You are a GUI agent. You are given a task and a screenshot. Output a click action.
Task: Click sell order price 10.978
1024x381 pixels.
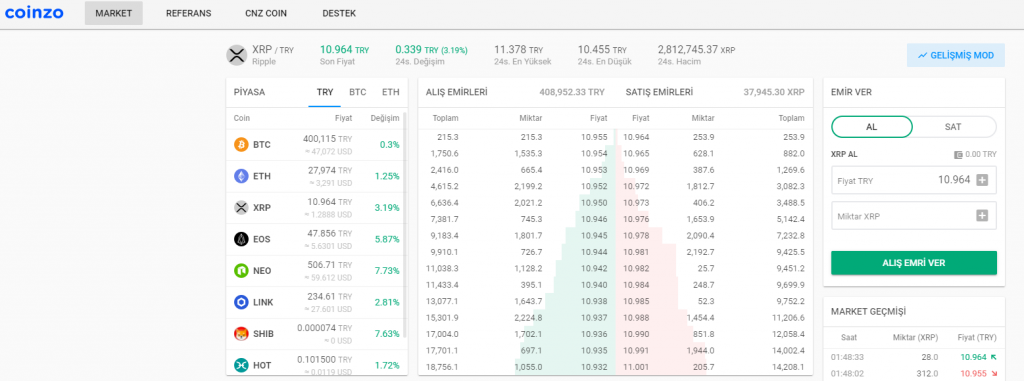pos(636,235)
